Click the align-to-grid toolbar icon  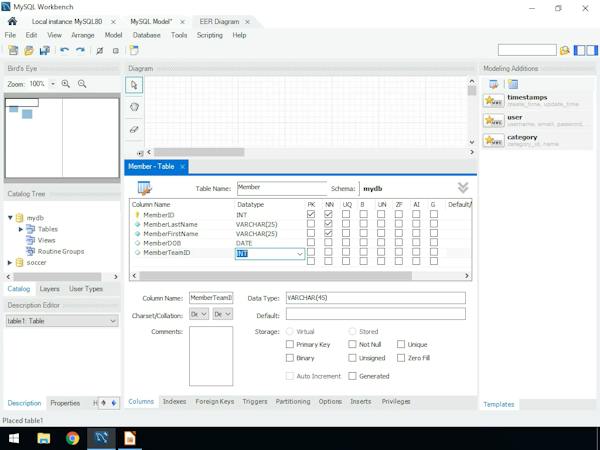pos(116,51)
